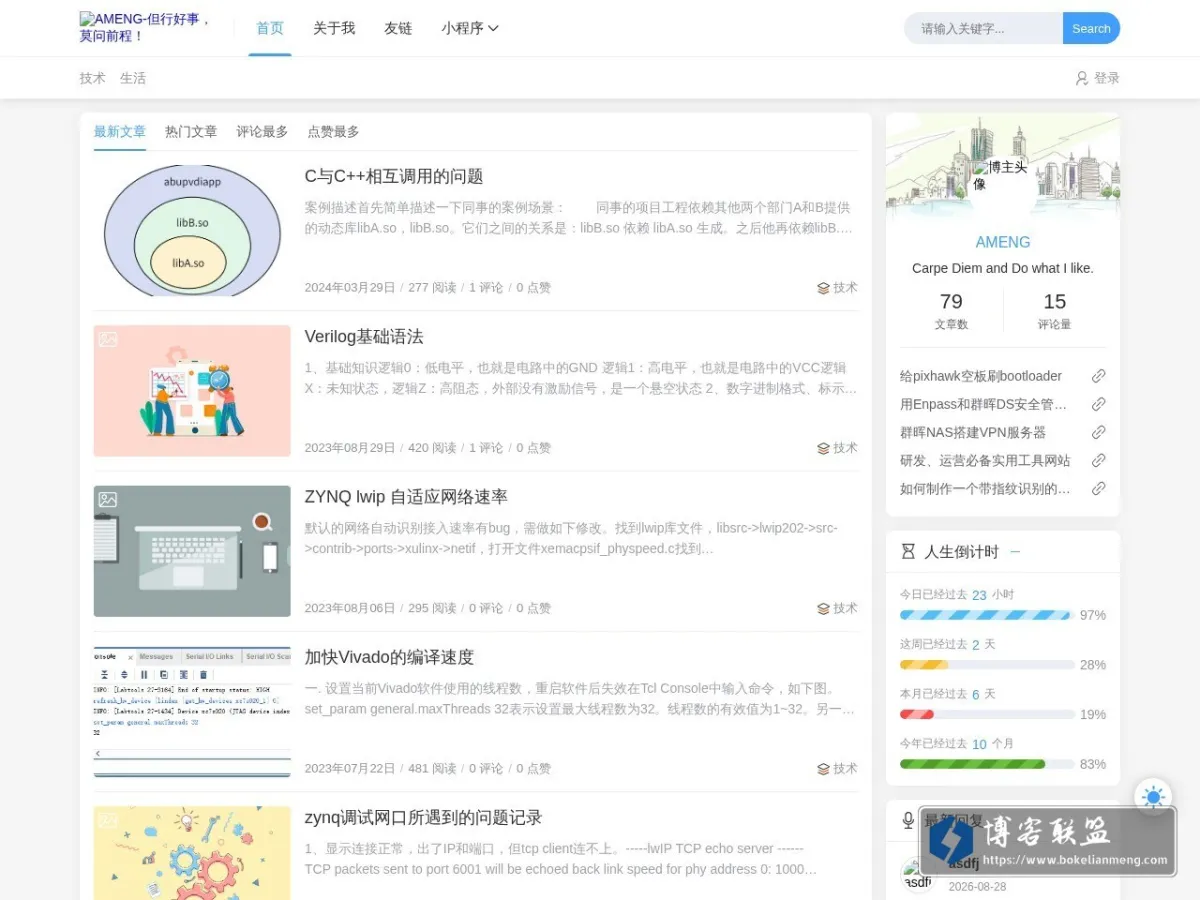Collapse 人生倒计时 panel with minus icon

click(1015, 551)
